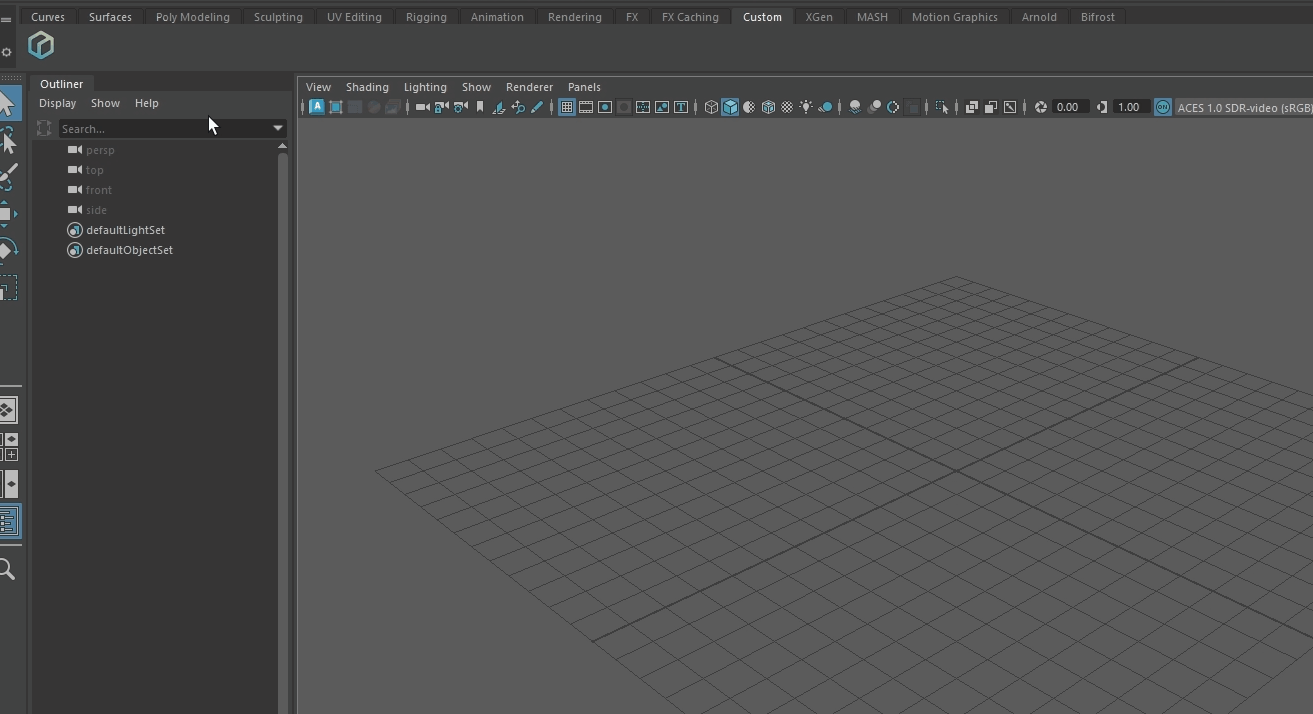Open the ACES 1.0 SDR-video view transform dropdown
Screen dimensions: 1313x714
point(1244,107)
